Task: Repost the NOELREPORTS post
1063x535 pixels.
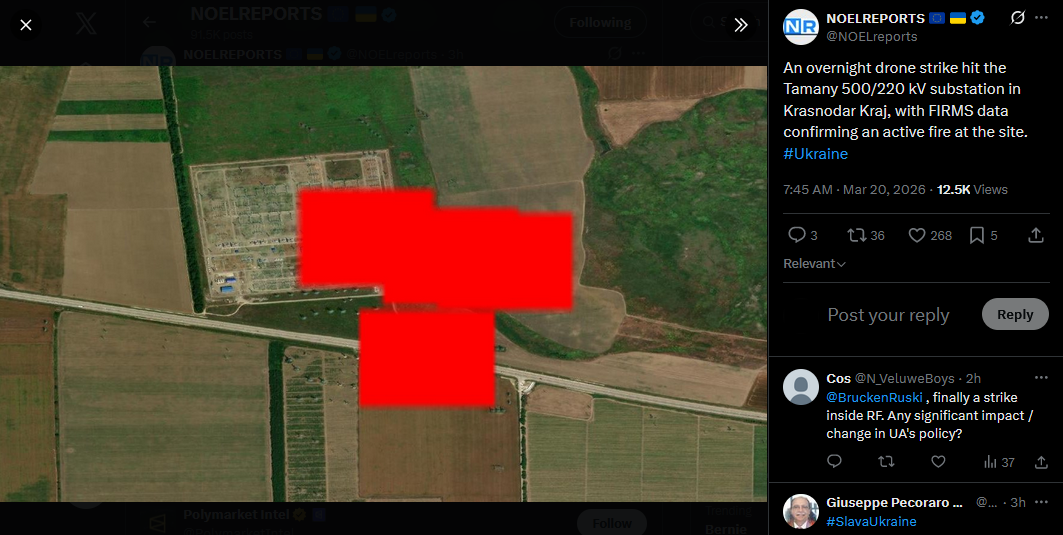Action: (x=866, y=235)
